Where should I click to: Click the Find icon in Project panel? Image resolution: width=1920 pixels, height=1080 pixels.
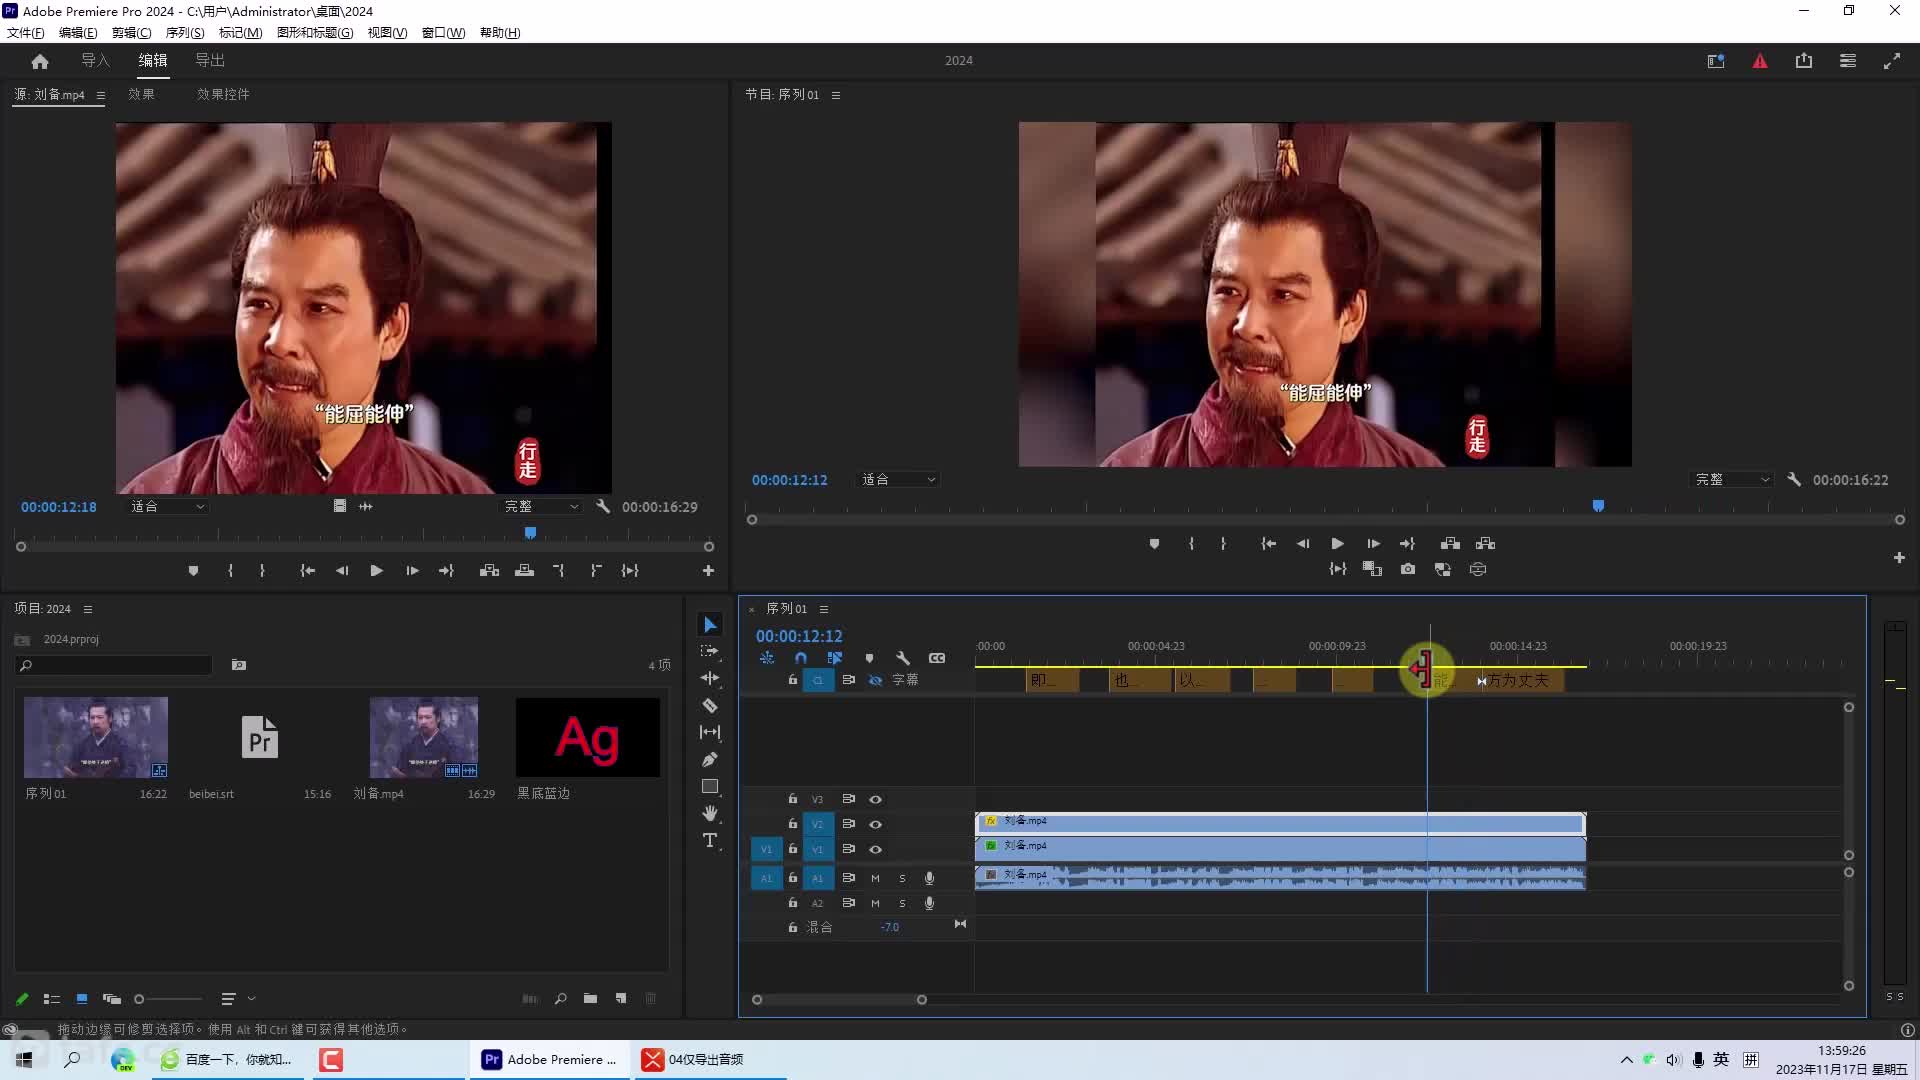[560, 998]
